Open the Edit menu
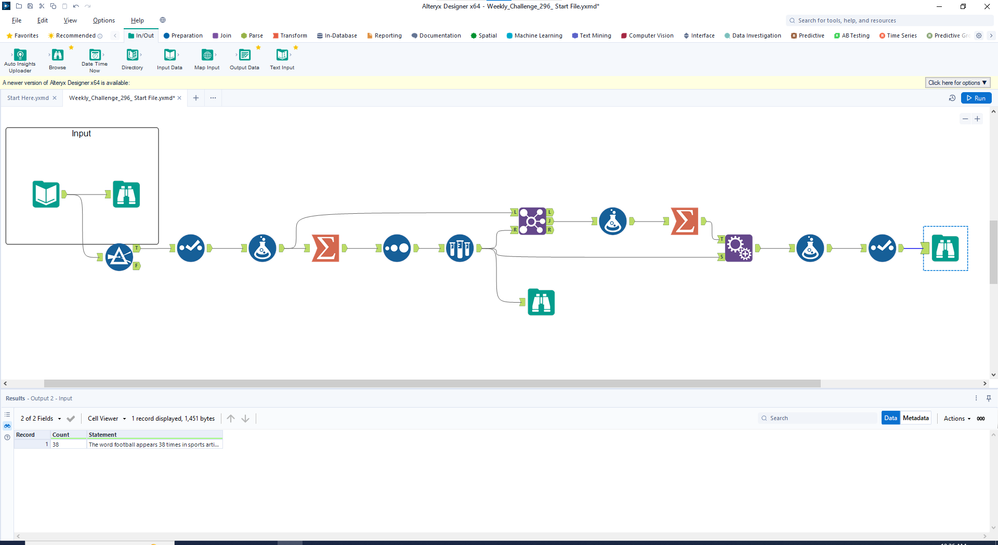This screenshot has width=998, height=545. pyautogui.click(x=43, y=20)
